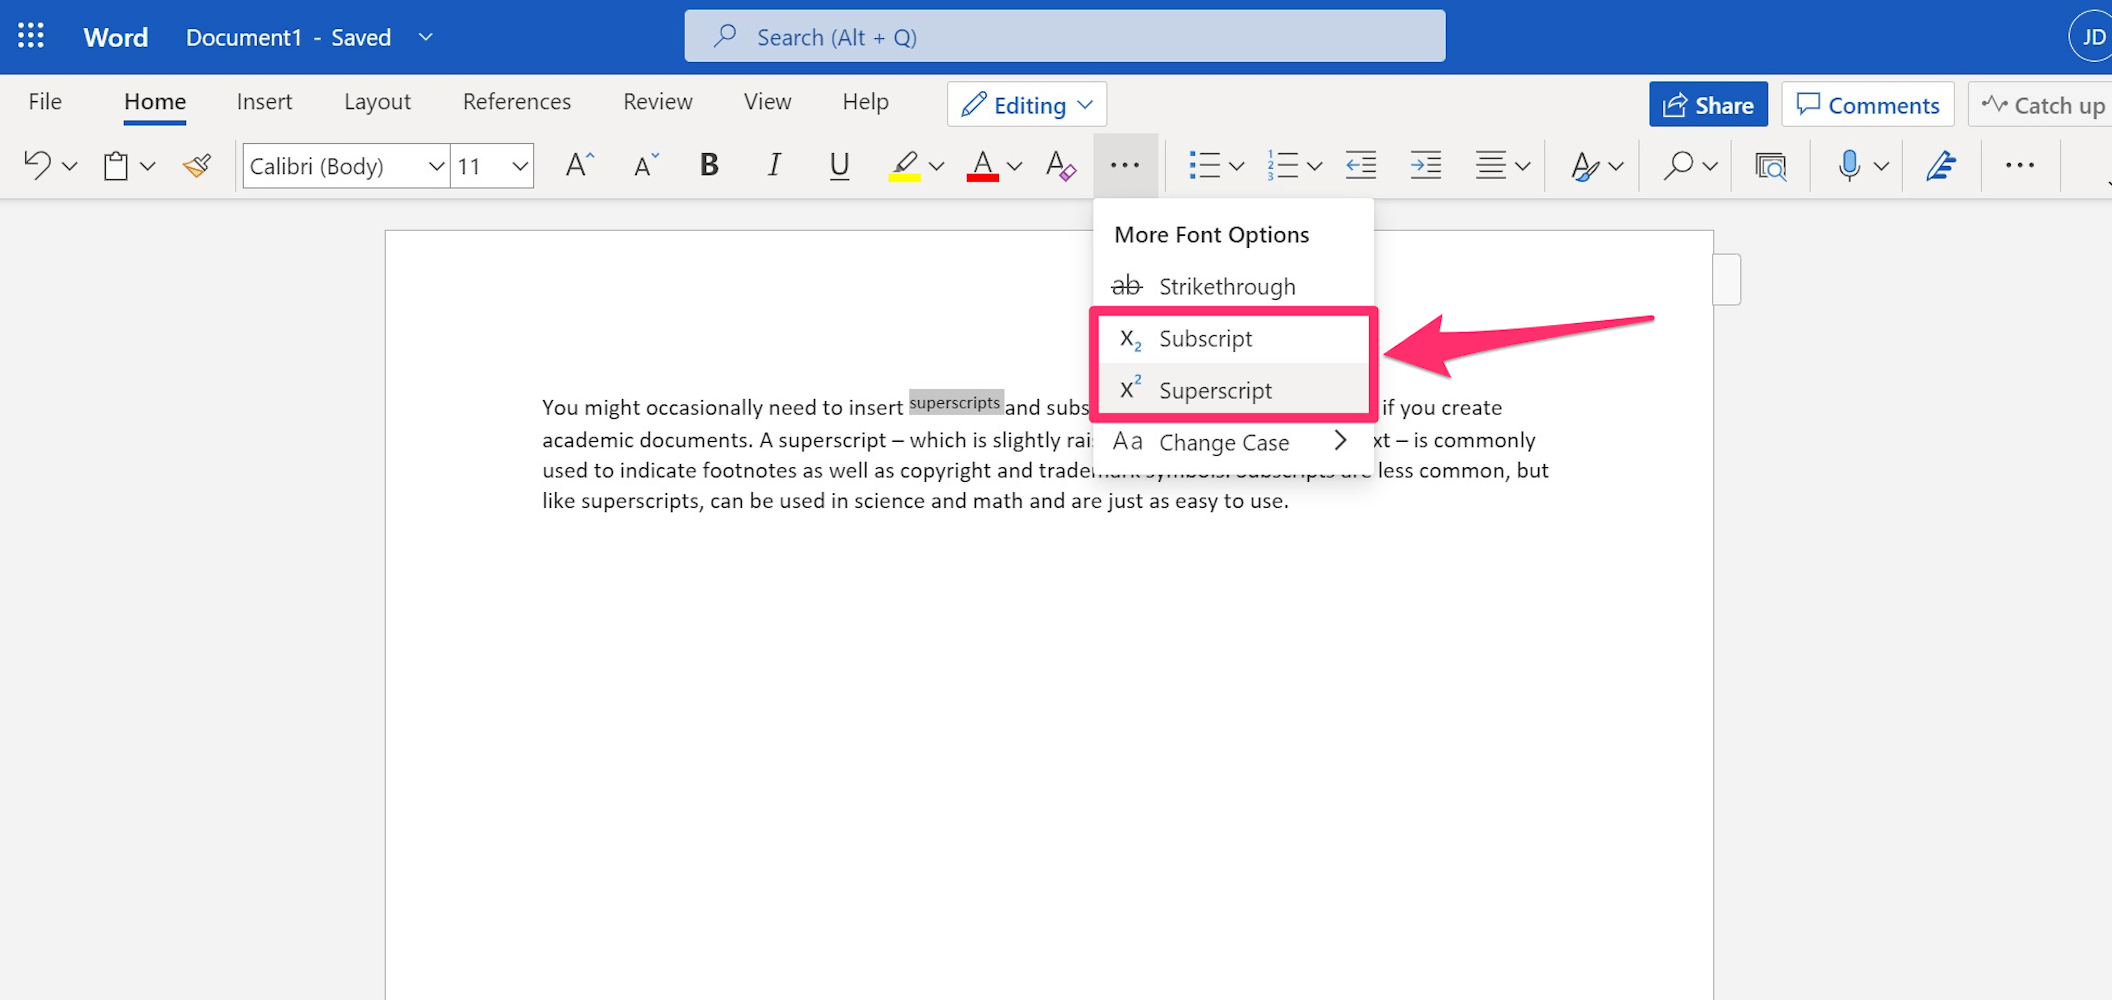Toggle bold formatting
Viewport: 2112px width, 1000px height.
coord(708,165)
